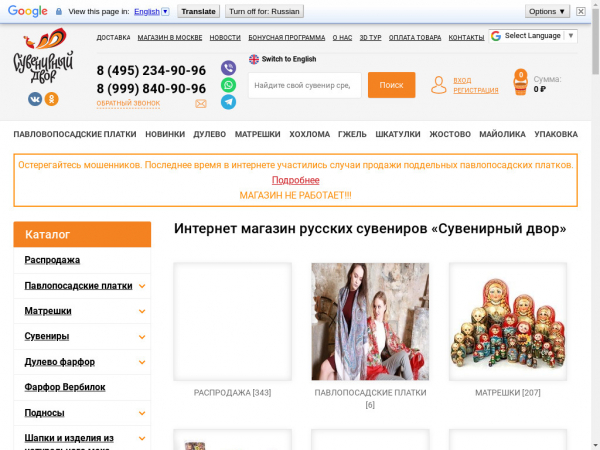Image resolution: width=600 pixels, height=450 pixels.
Task: Click the UK flag icon
Action: 254,59
